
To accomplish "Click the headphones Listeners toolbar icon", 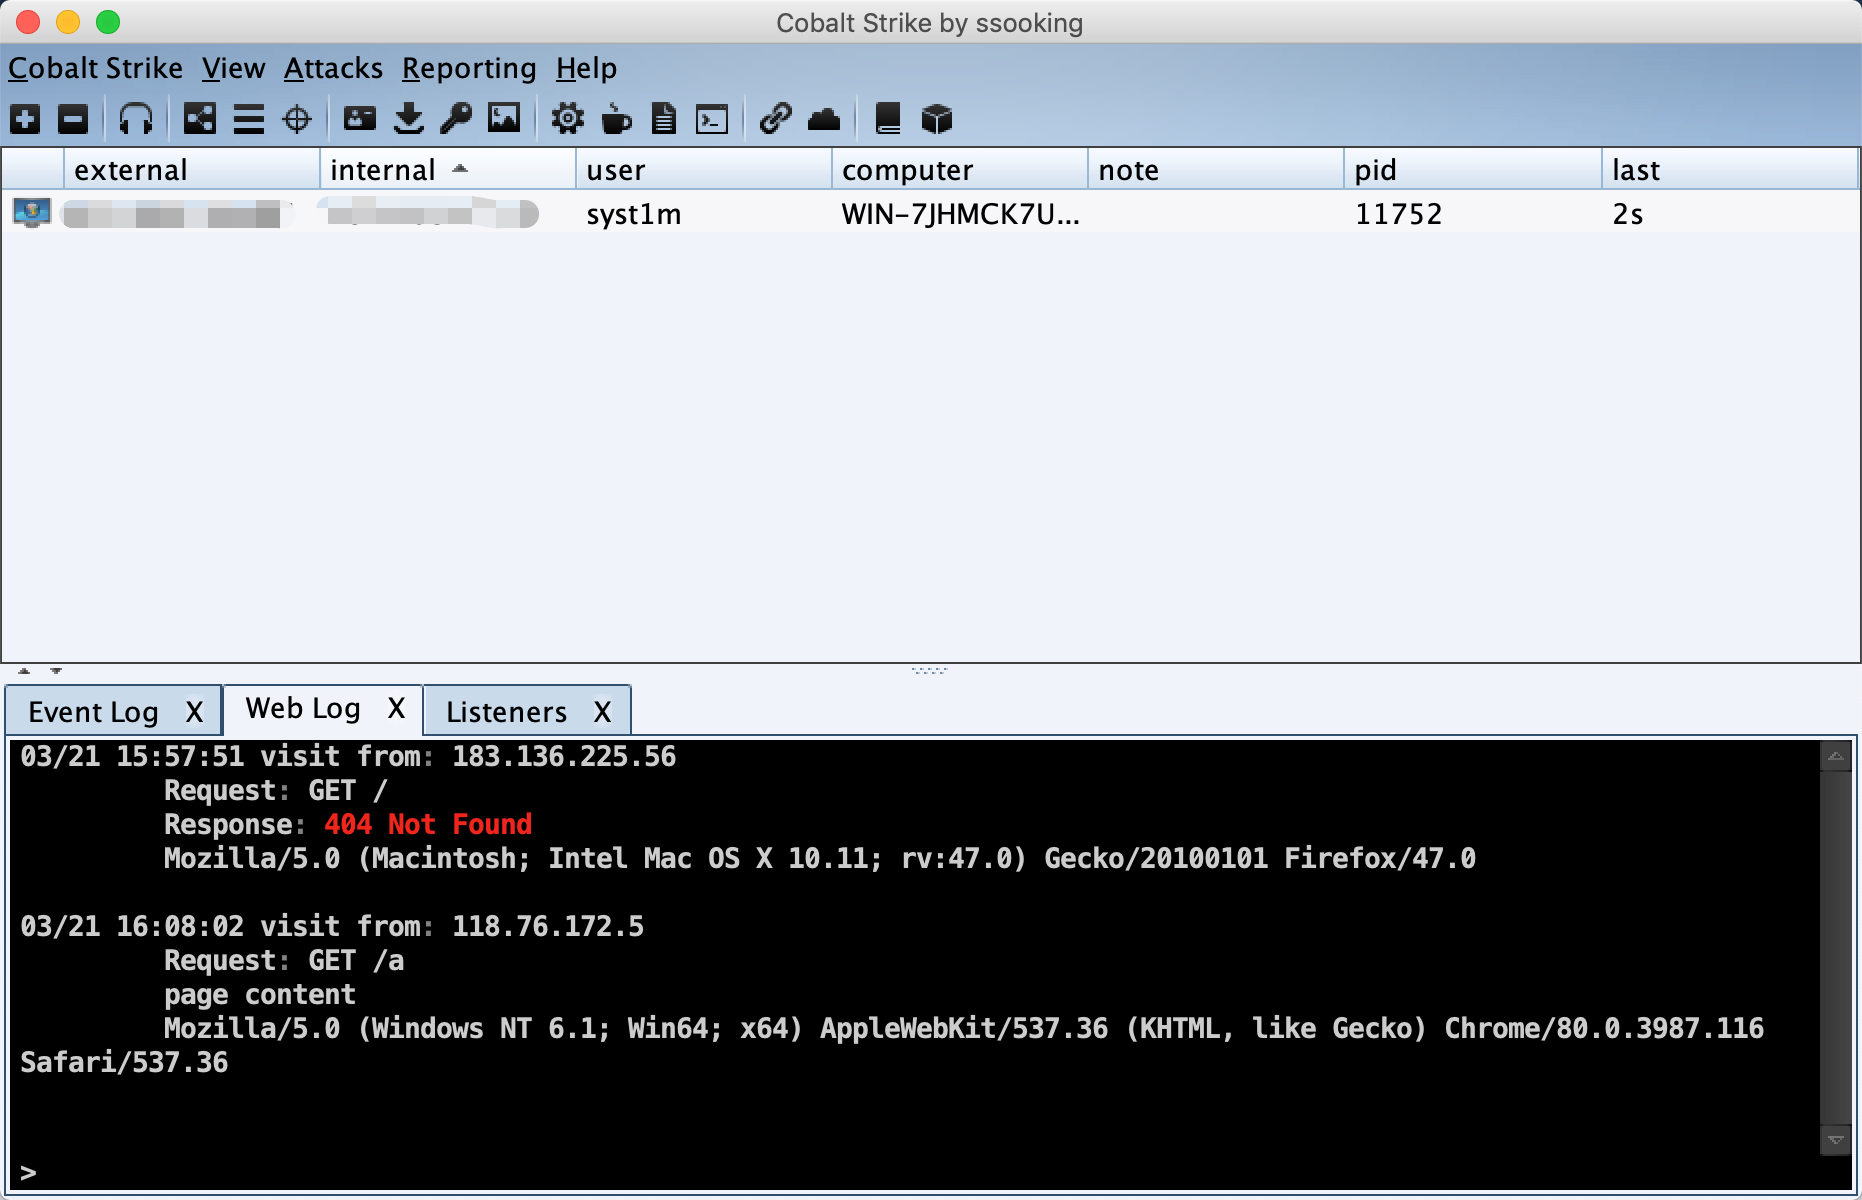I will (x=136, y=119).
